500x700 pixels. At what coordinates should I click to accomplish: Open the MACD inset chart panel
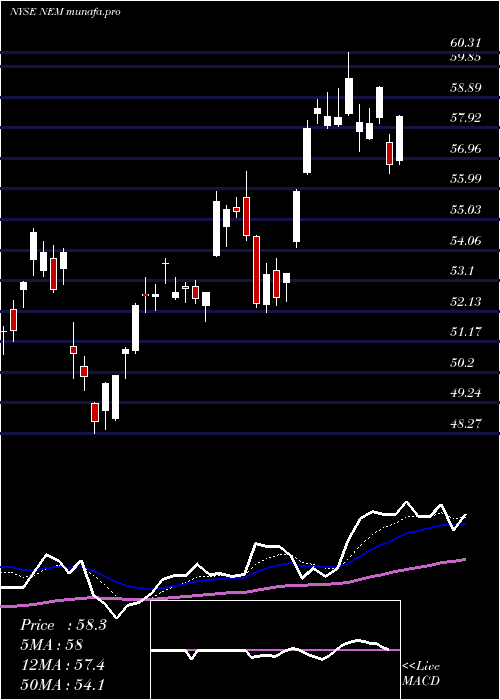[275, 650]
